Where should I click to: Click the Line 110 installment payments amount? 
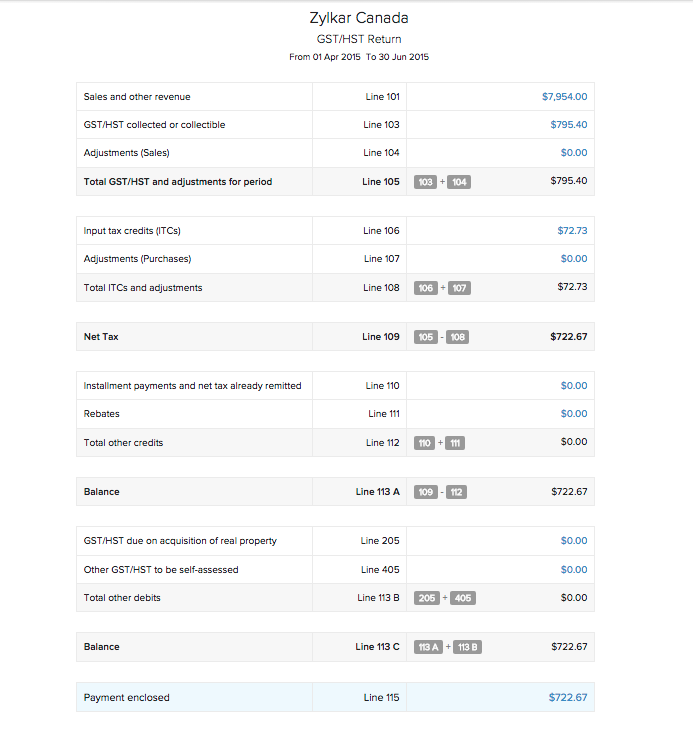click(x=574, y=386)
